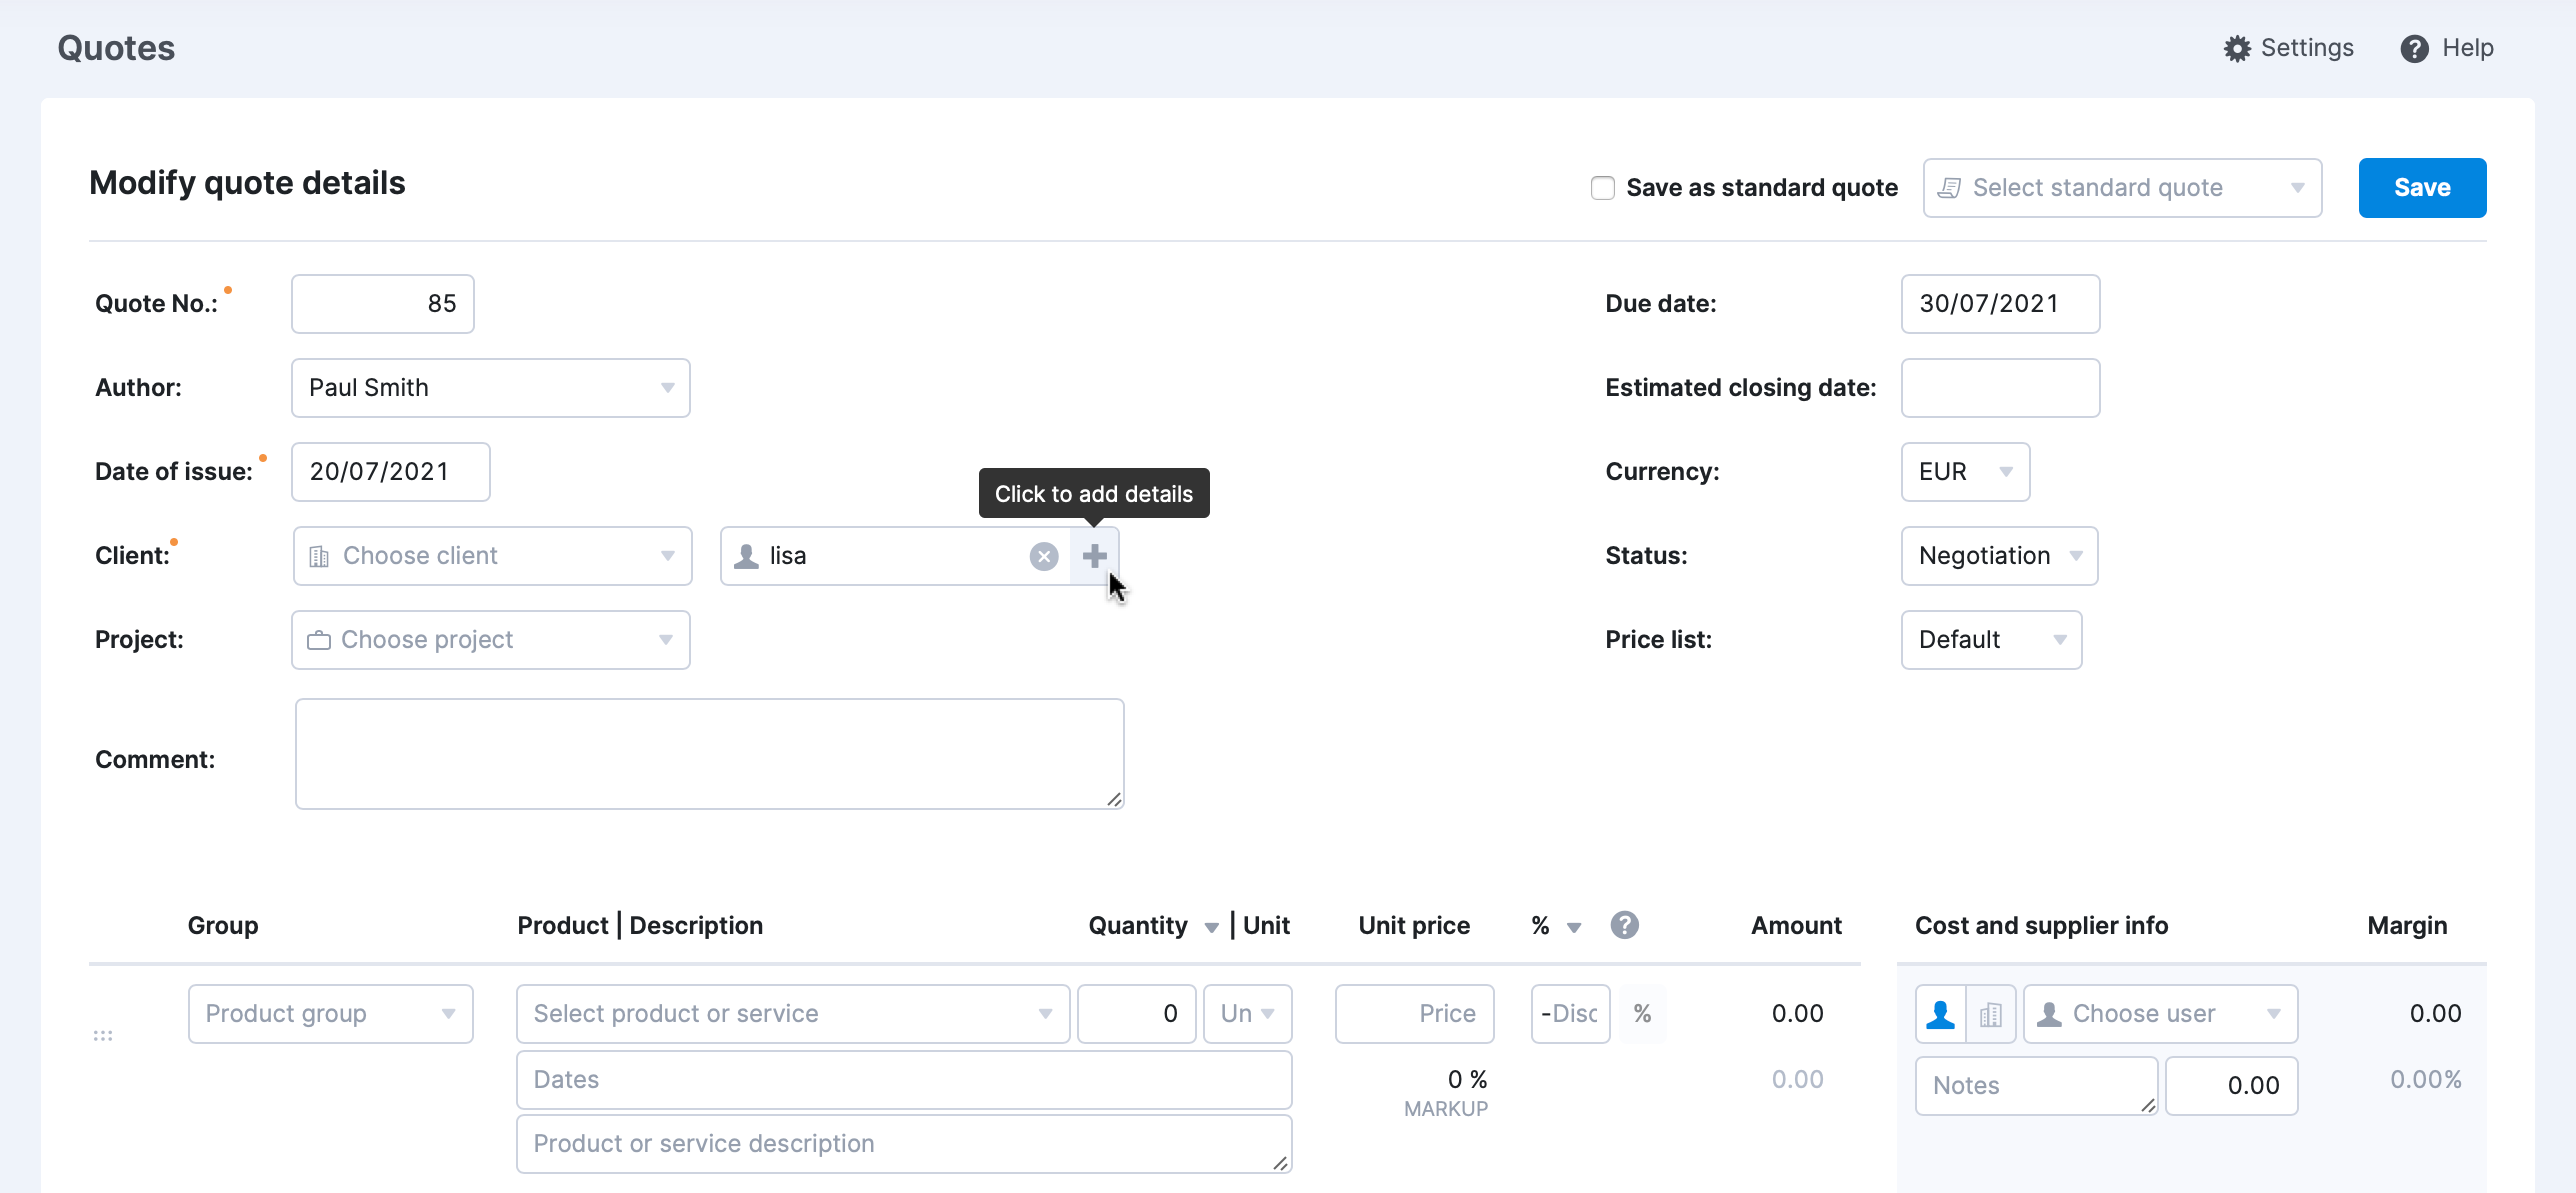Screen dimensions: 2576x1193
Task: Open Help via the question mark icon
Action: (2414, 48)
